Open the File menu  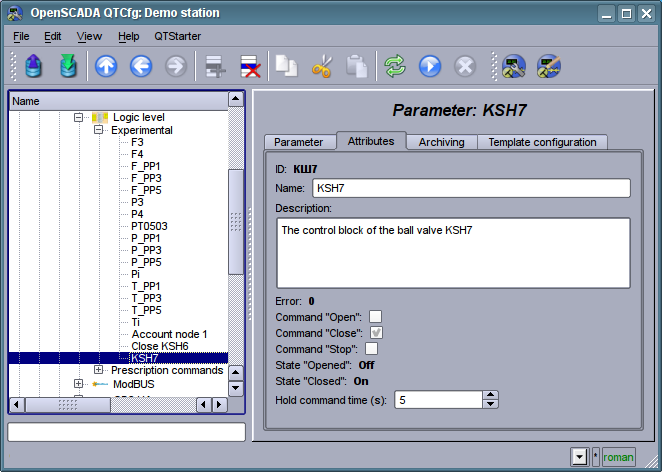coord(21,36)
